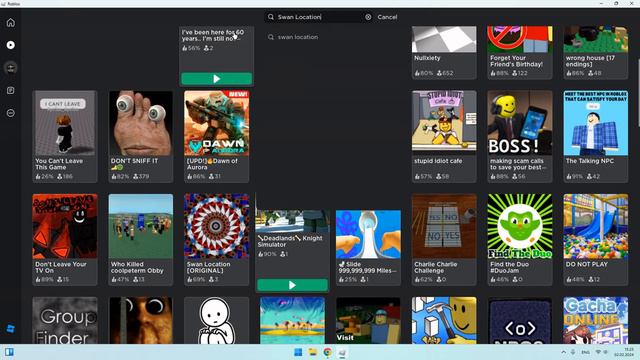Open Windows Start menu

pos(298,352)
